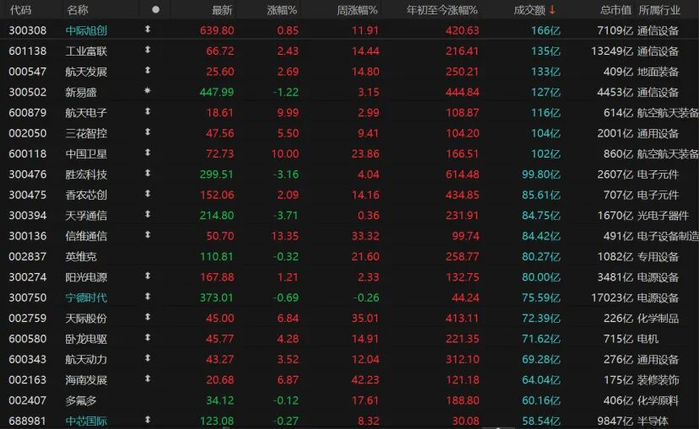Image resolution: width=700 pixels, height=429 pixels.
Task: Click the 所属行业 column header
Action: (659, 10)
